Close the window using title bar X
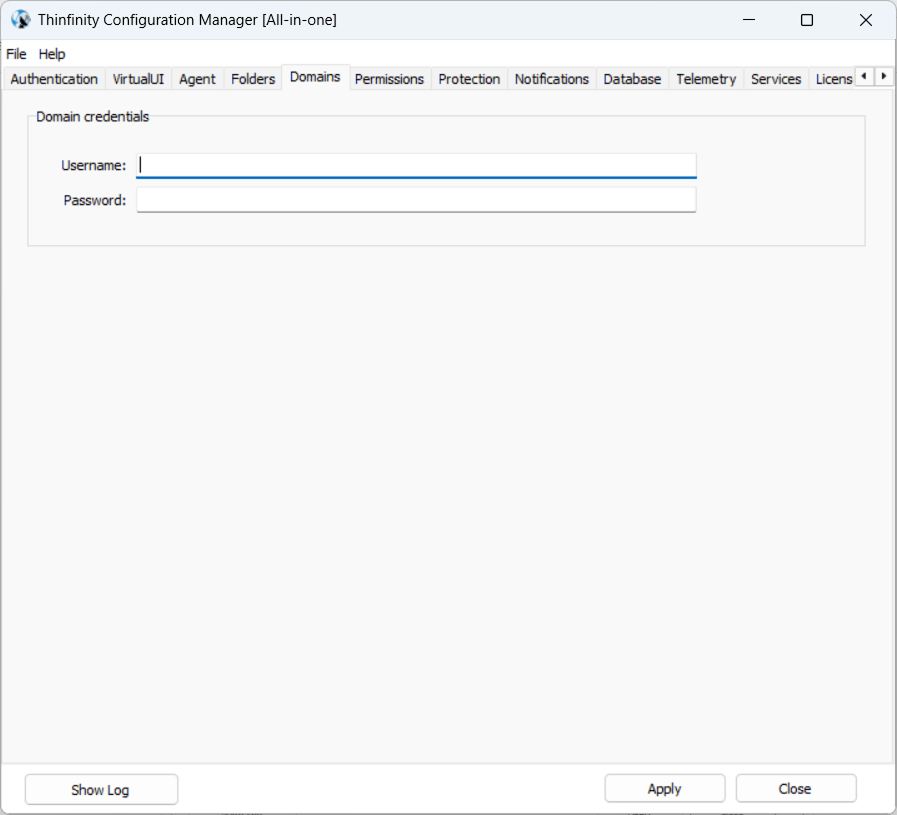 866,20
